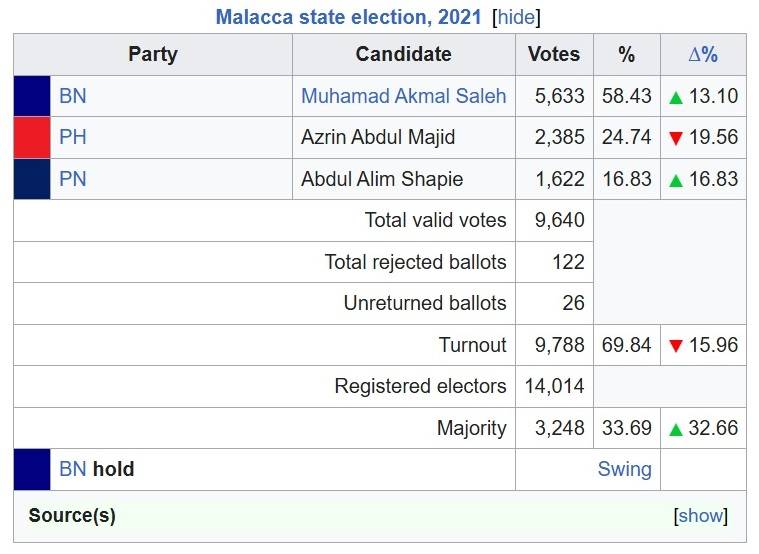Open the BN party link in first row
Viewport: 759px width, 554px height.
pos(73,96)
